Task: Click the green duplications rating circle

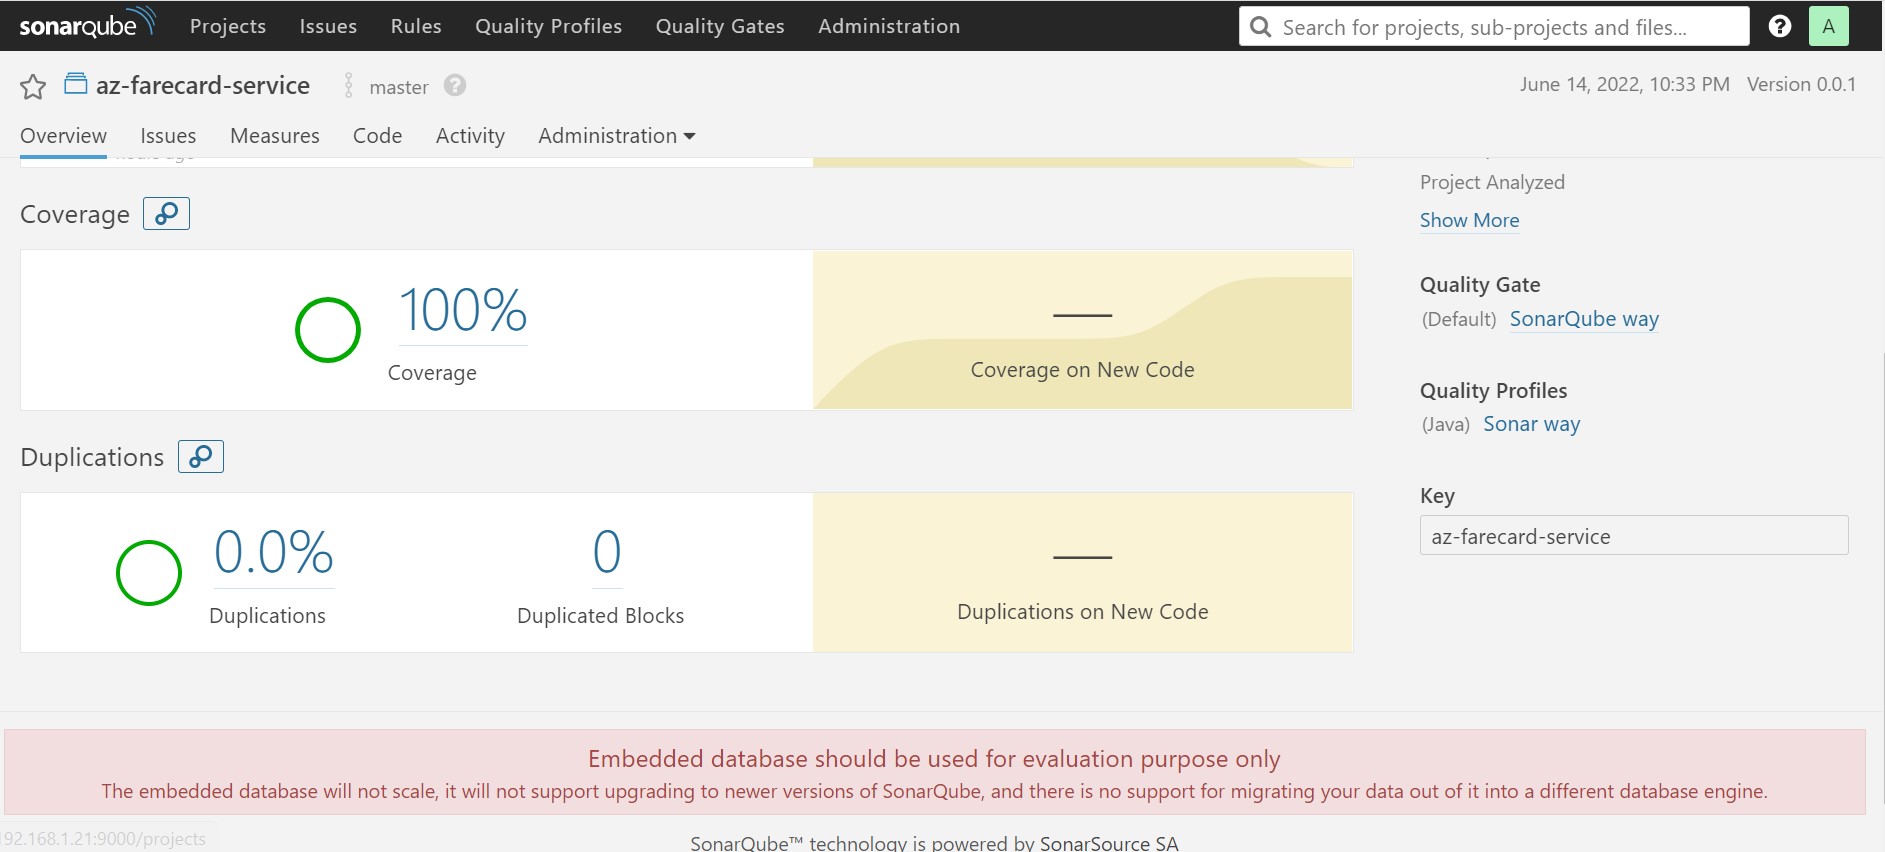Action: click(x=149, y=573)
